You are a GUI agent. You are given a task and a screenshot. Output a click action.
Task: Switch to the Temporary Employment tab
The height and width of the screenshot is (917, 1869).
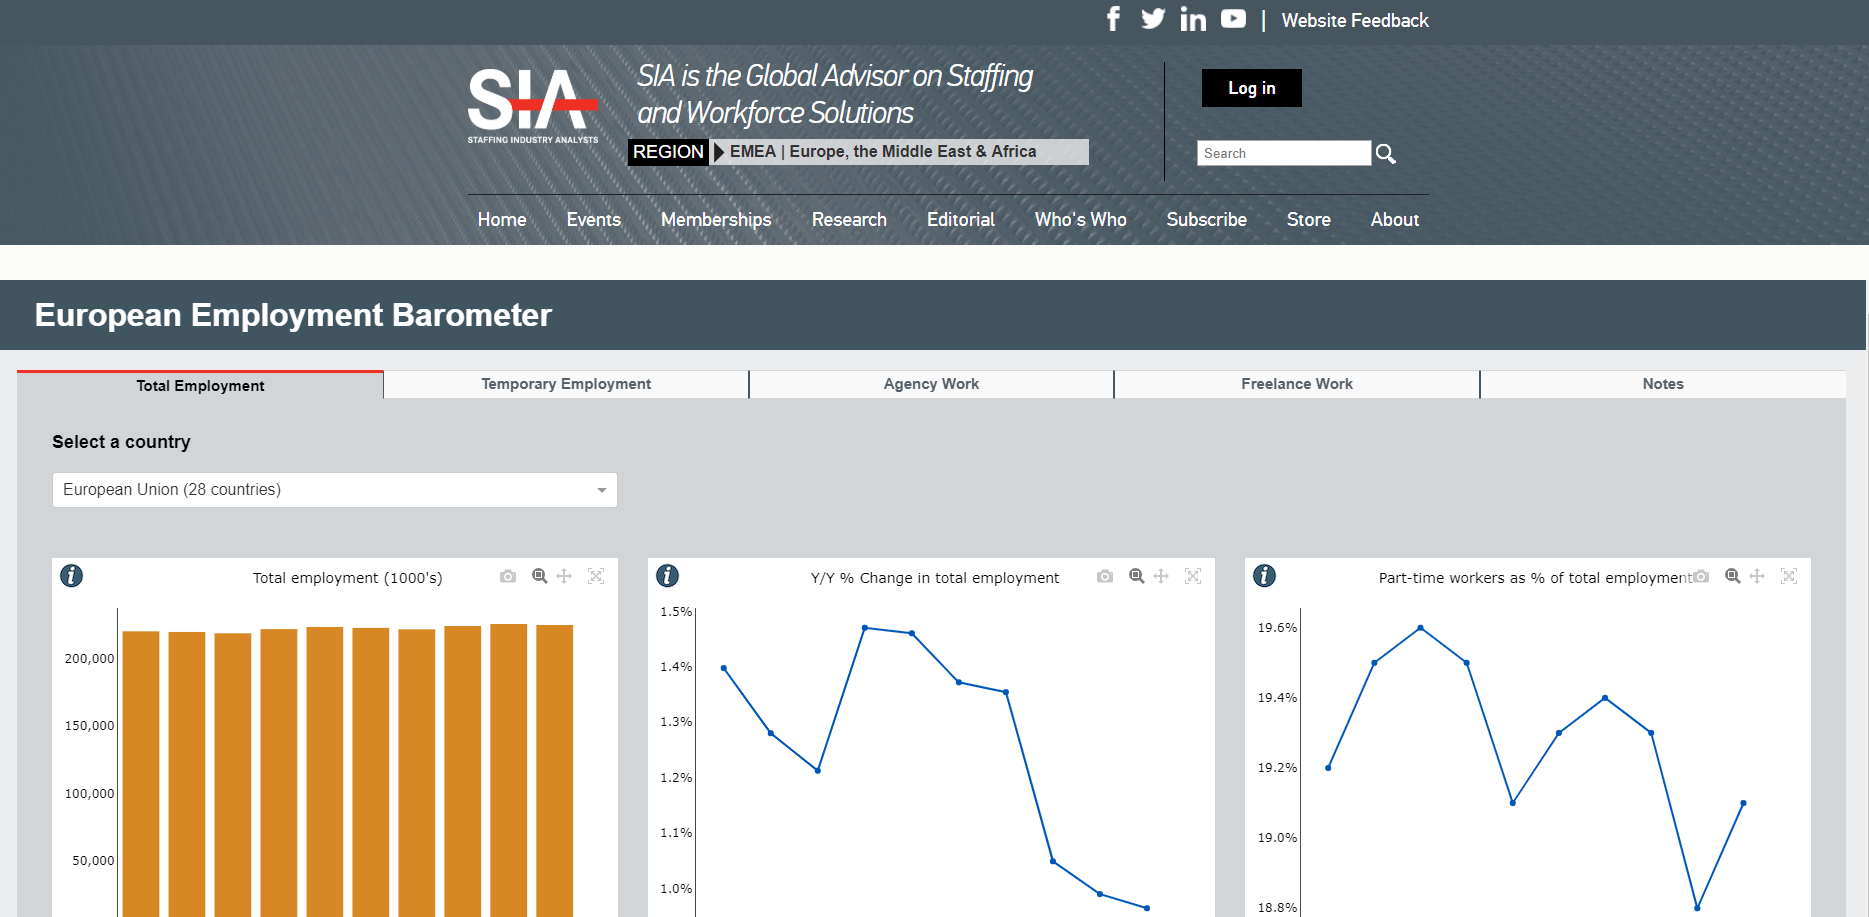pyautogui.click(x=566, y=384)
